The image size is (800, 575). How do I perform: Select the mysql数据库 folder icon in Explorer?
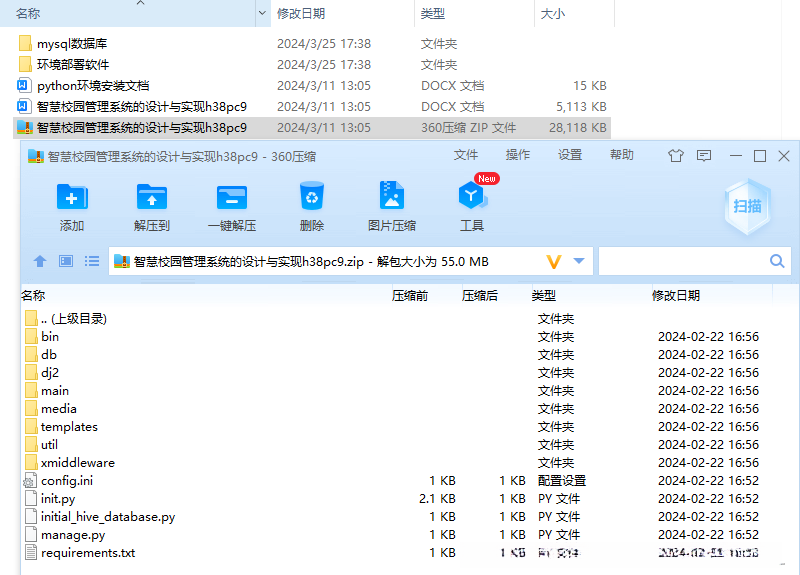[24, 43]
